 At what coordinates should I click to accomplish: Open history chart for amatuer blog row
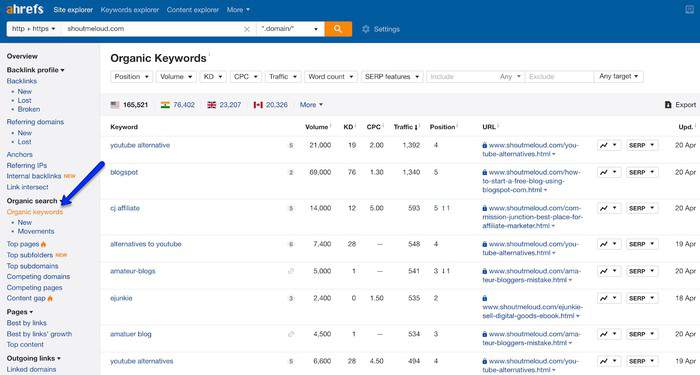[x=609, y=334]
